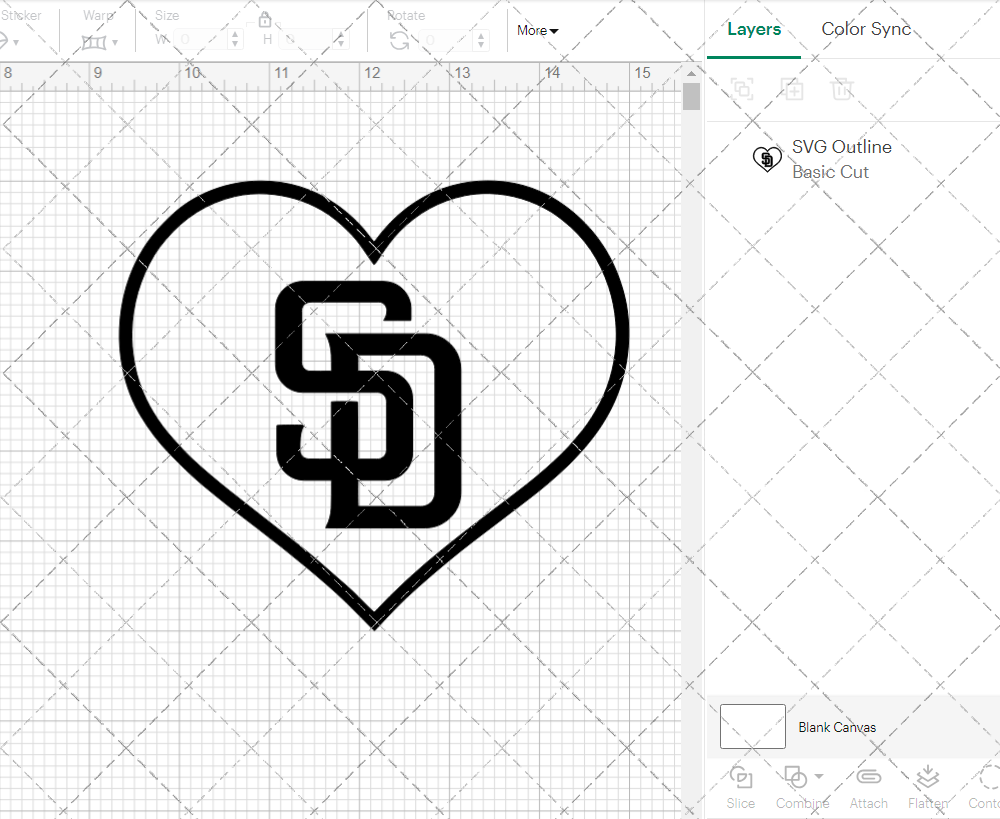1000x819 pixels.
Task: Click the Contour icon
Action: point(987,778)
